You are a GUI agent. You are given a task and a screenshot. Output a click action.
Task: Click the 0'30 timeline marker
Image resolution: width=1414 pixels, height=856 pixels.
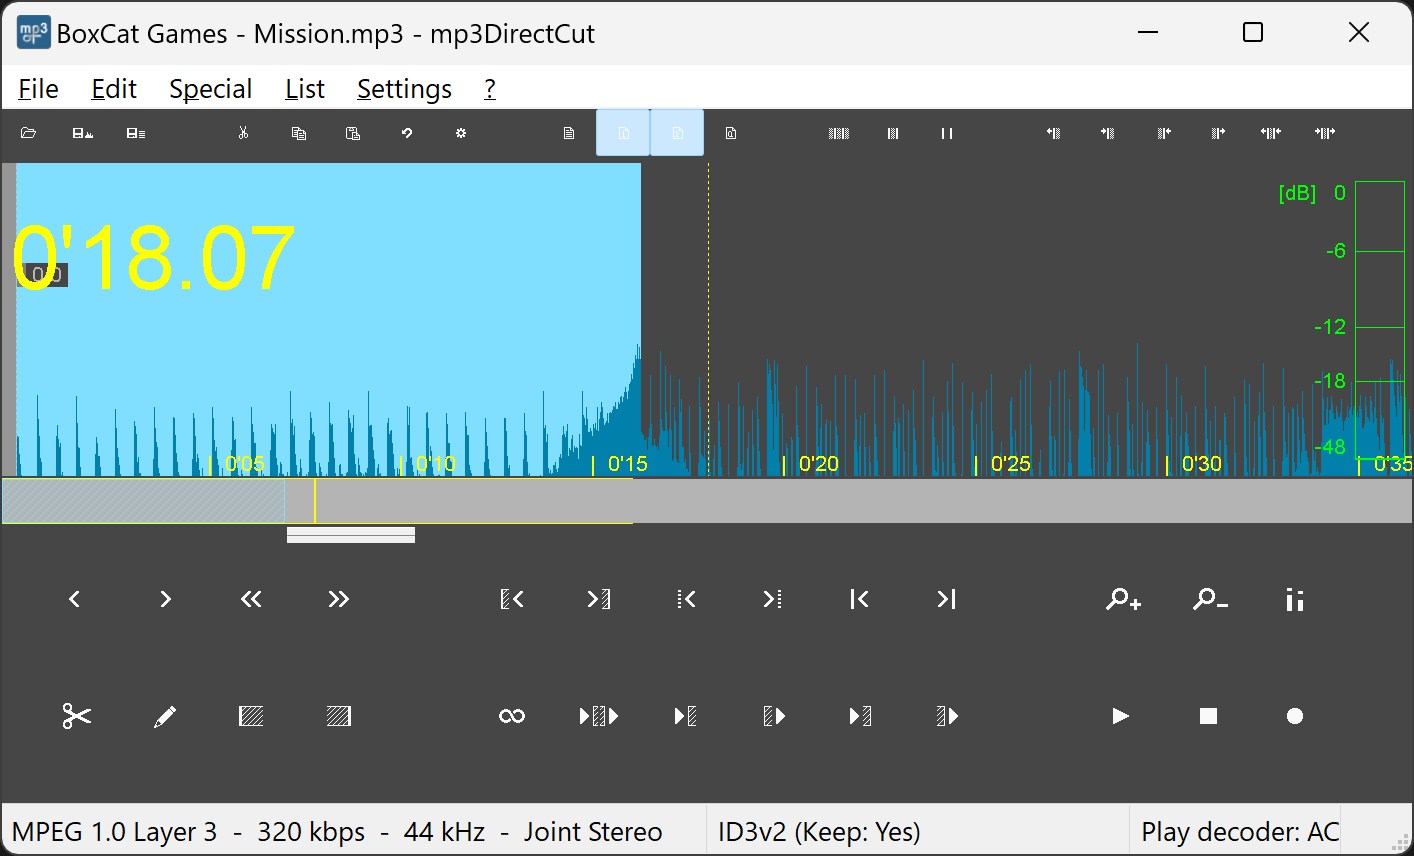(x=1201, y=464)
